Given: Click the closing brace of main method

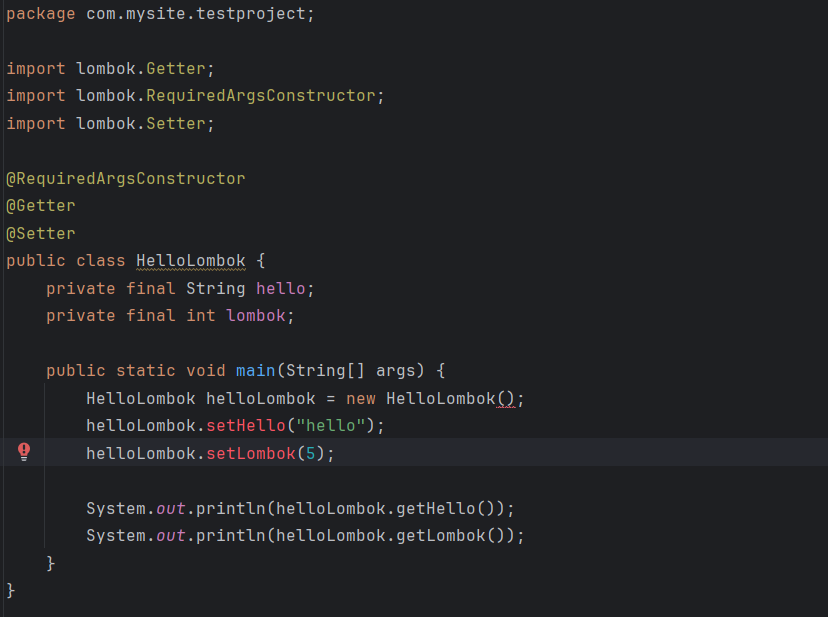Looking at the screenshot, I should (51, 563).
